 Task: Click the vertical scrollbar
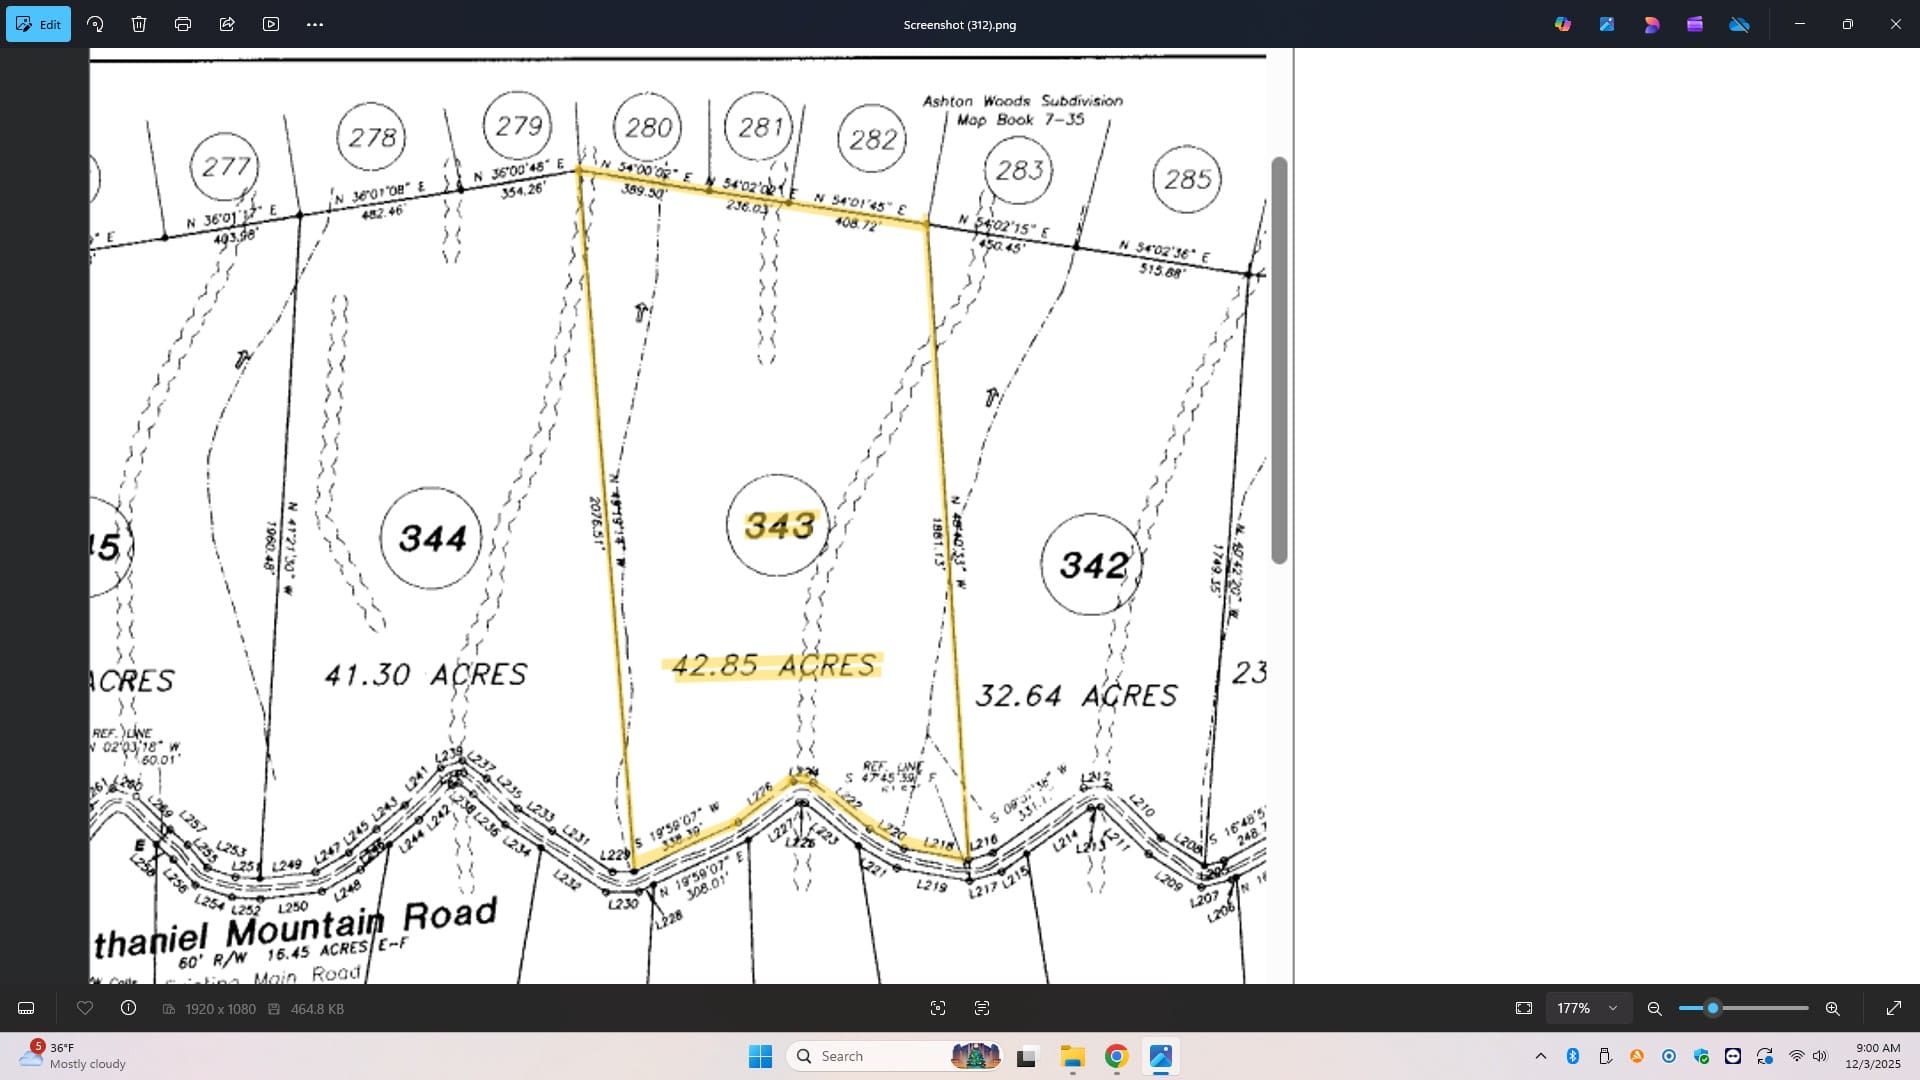pyautogui.click(x=1279, y=360)
